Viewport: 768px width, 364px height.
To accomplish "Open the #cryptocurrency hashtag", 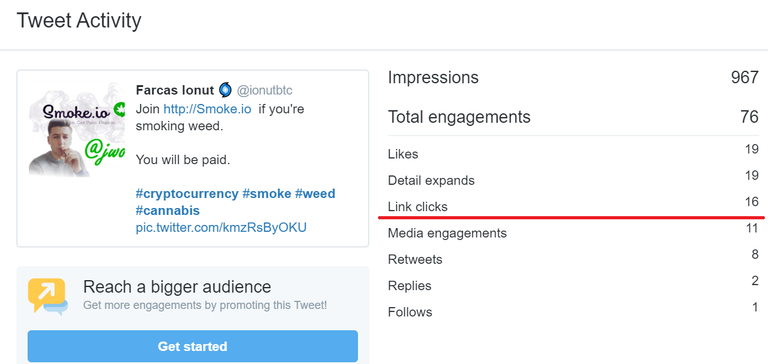I will pyautogui.click(x=187, y=194).
